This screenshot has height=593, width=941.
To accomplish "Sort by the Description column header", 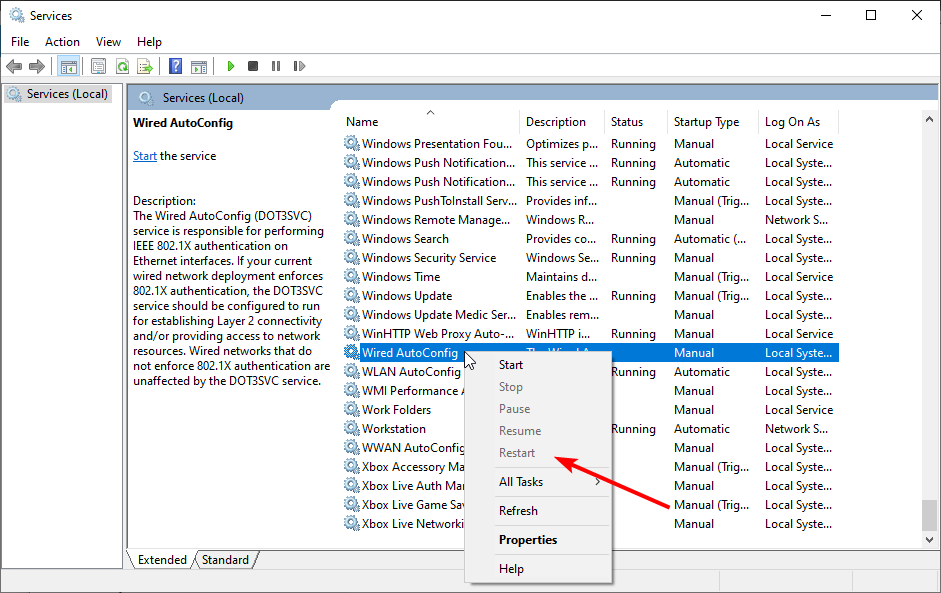I will click(562, 122).
